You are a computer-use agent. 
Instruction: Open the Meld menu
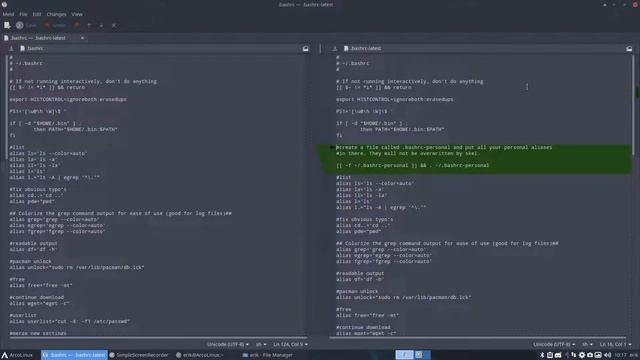tap(8, 14)
